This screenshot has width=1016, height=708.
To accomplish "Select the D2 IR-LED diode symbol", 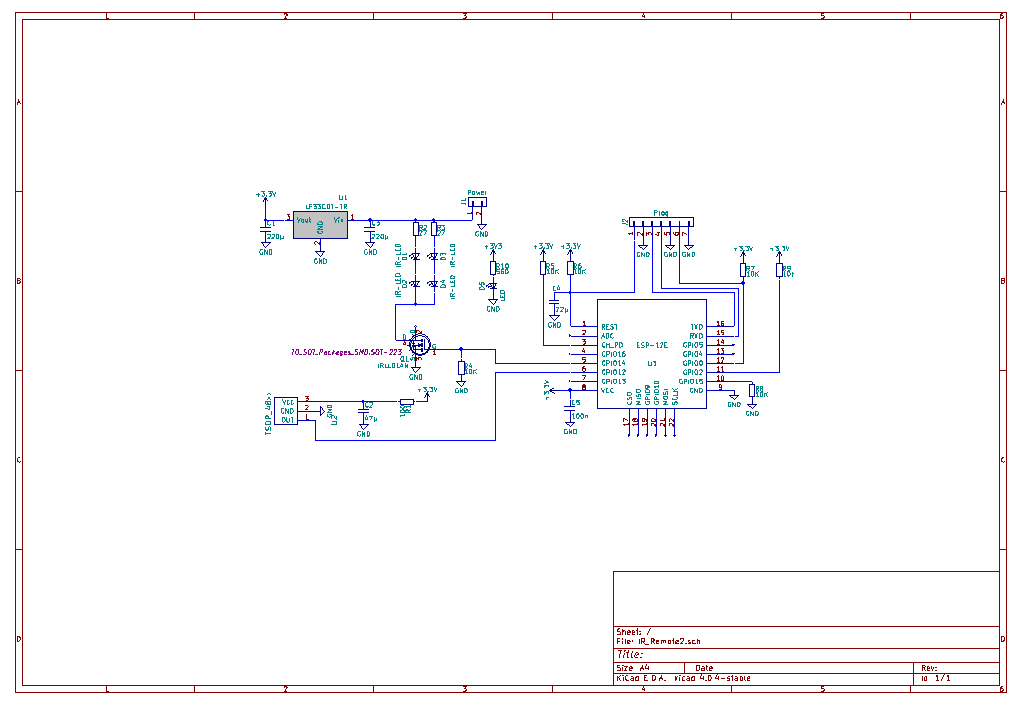I will pos(415,284).
